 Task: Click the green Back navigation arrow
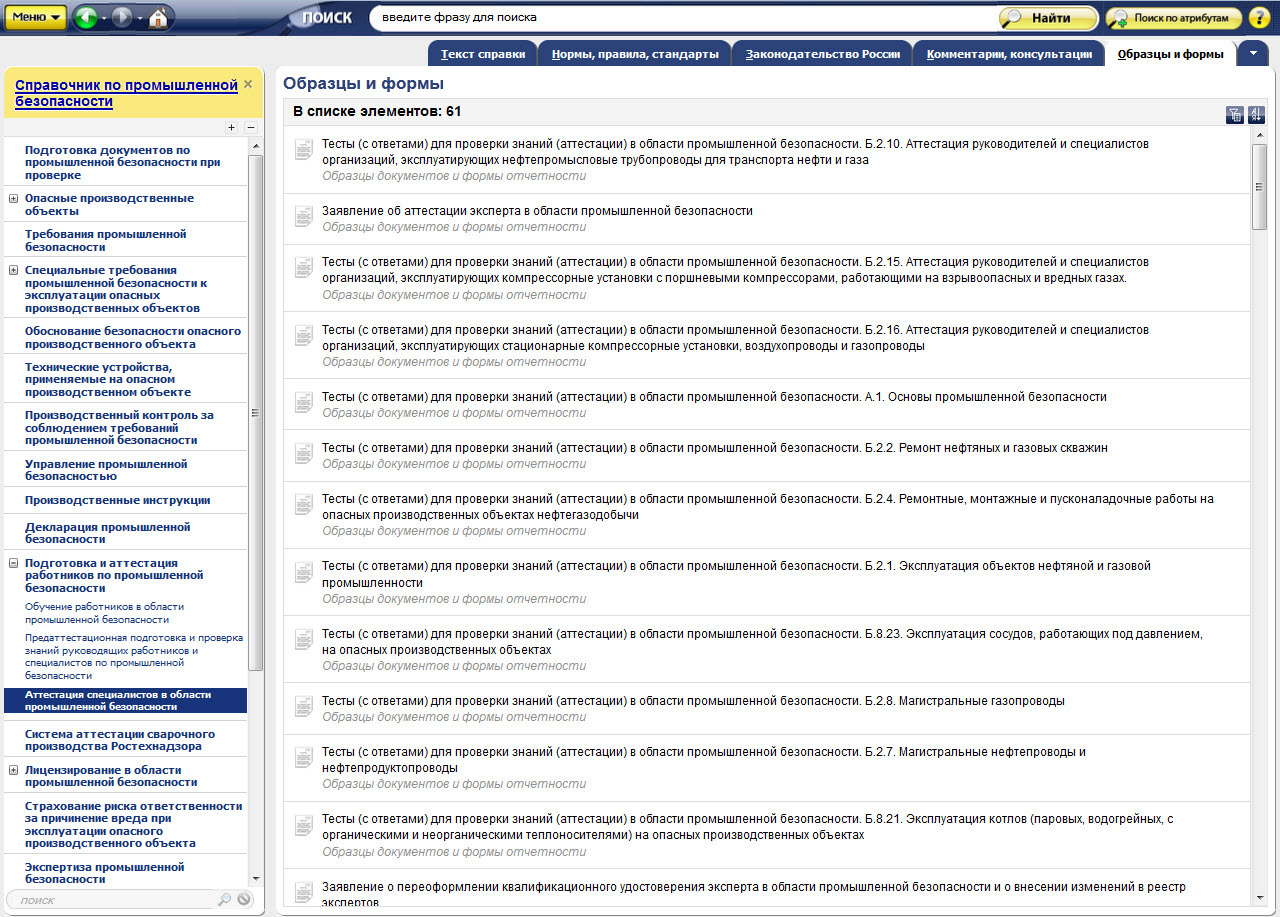click(x=86, y=17)
